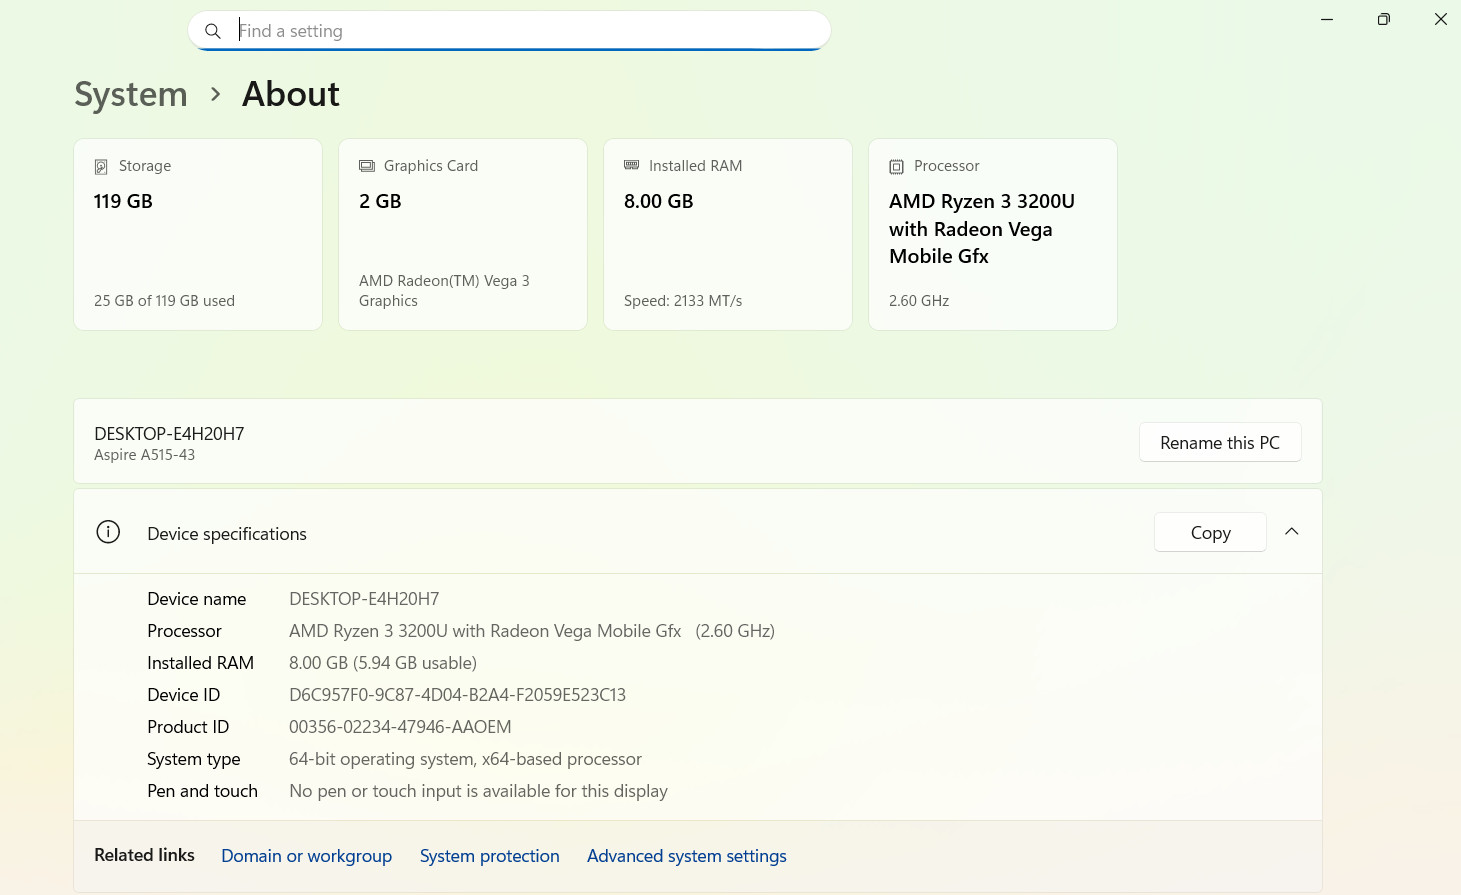Copy the device specifications
Image resolution: width=1461 pixels, height=895 pixels.
tap(1210, 532)
